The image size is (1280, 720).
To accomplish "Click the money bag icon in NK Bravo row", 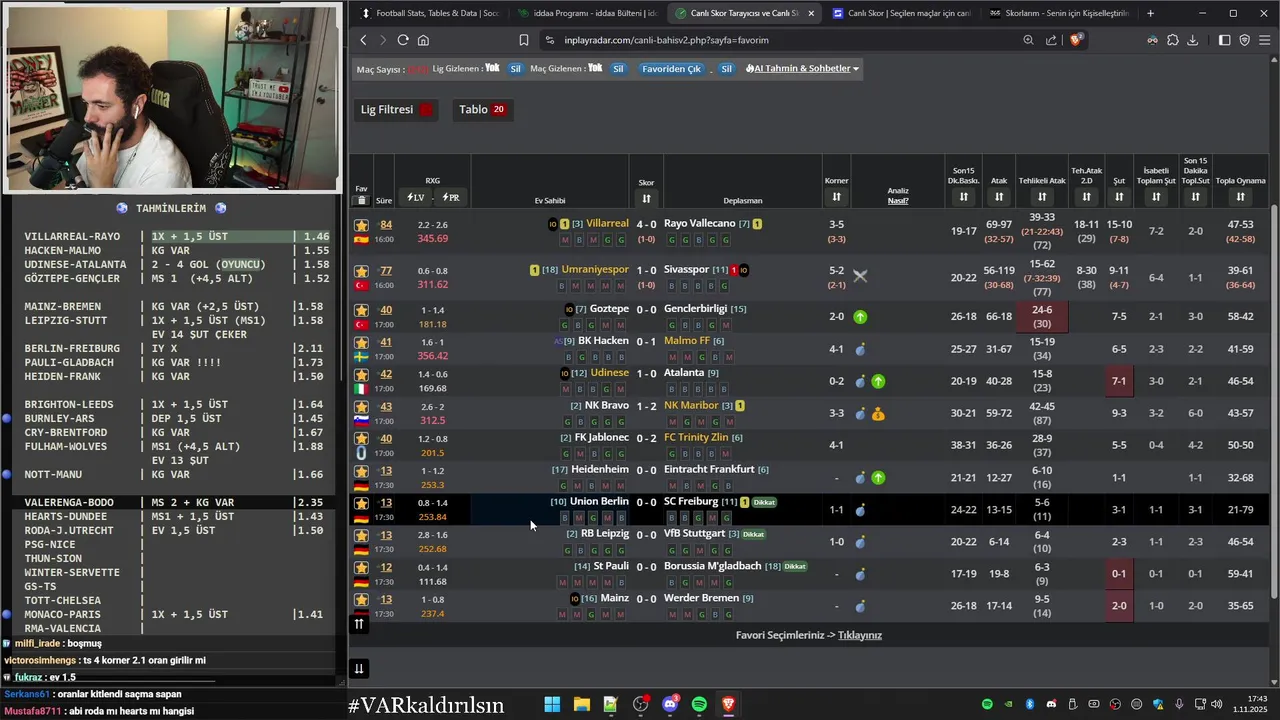I will click(x=878, y=414).
